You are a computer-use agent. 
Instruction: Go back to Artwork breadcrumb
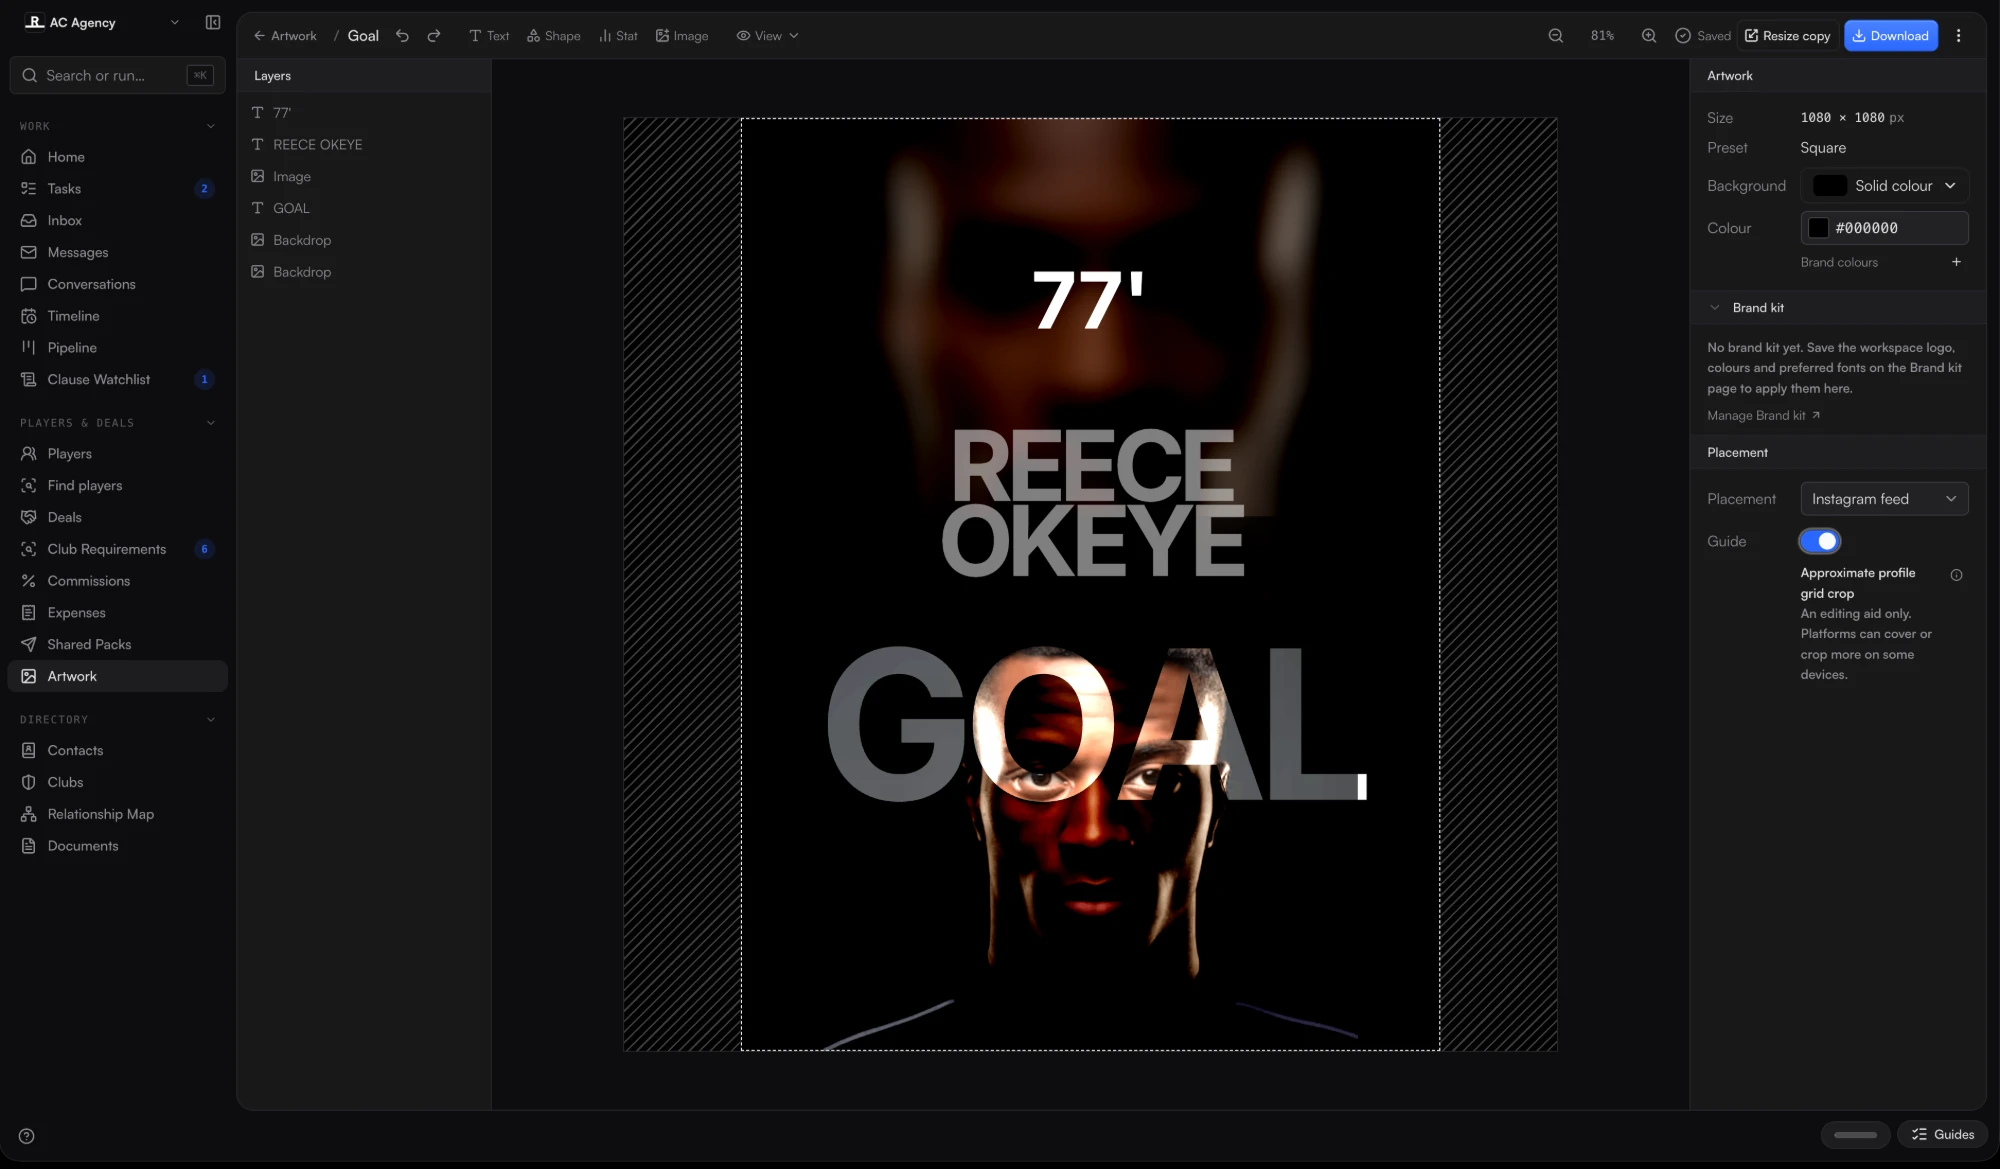285,36
